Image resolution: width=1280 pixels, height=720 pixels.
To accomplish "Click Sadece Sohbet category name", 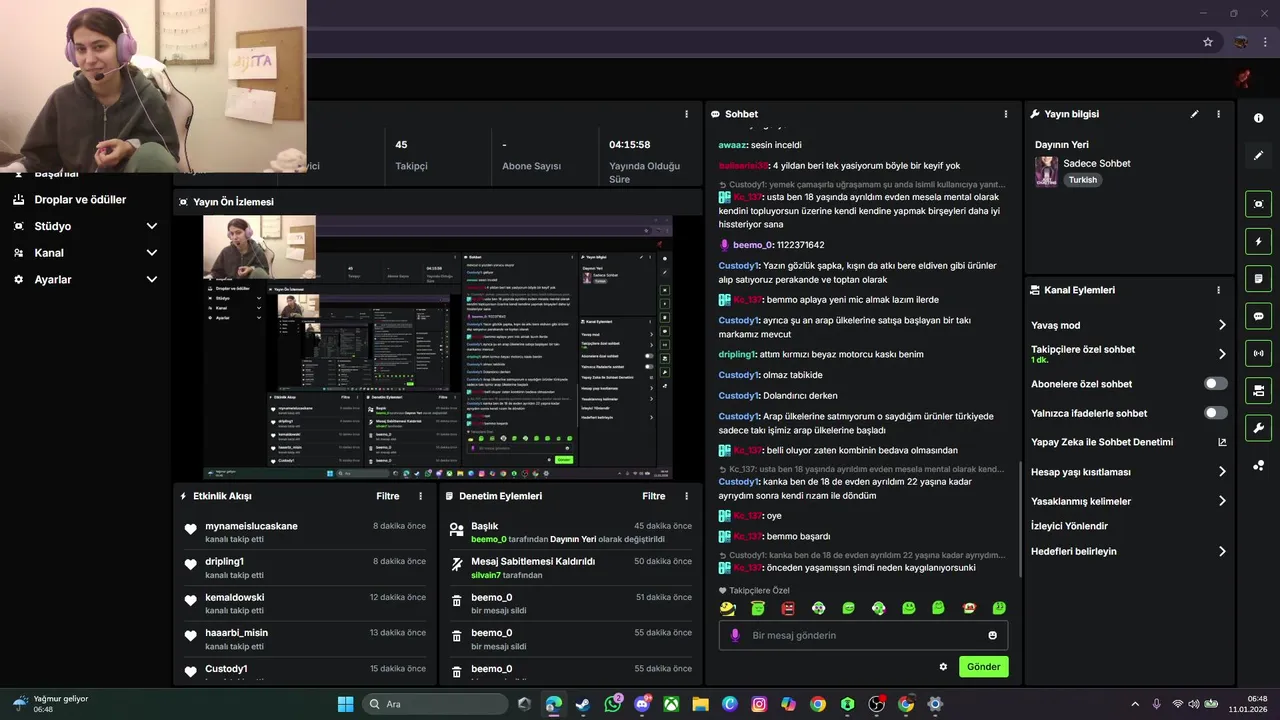I will click(x=1097, y=163).
